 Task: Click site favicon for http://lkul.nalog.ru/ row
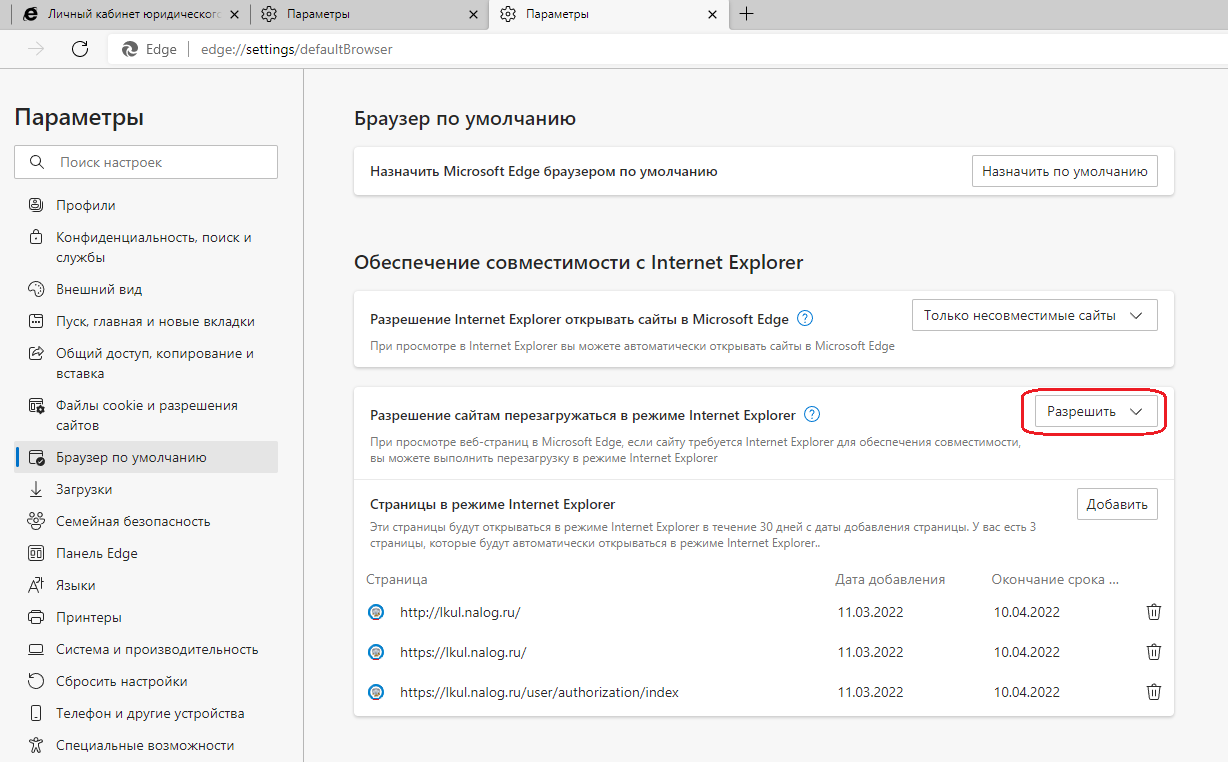point(376,612)
